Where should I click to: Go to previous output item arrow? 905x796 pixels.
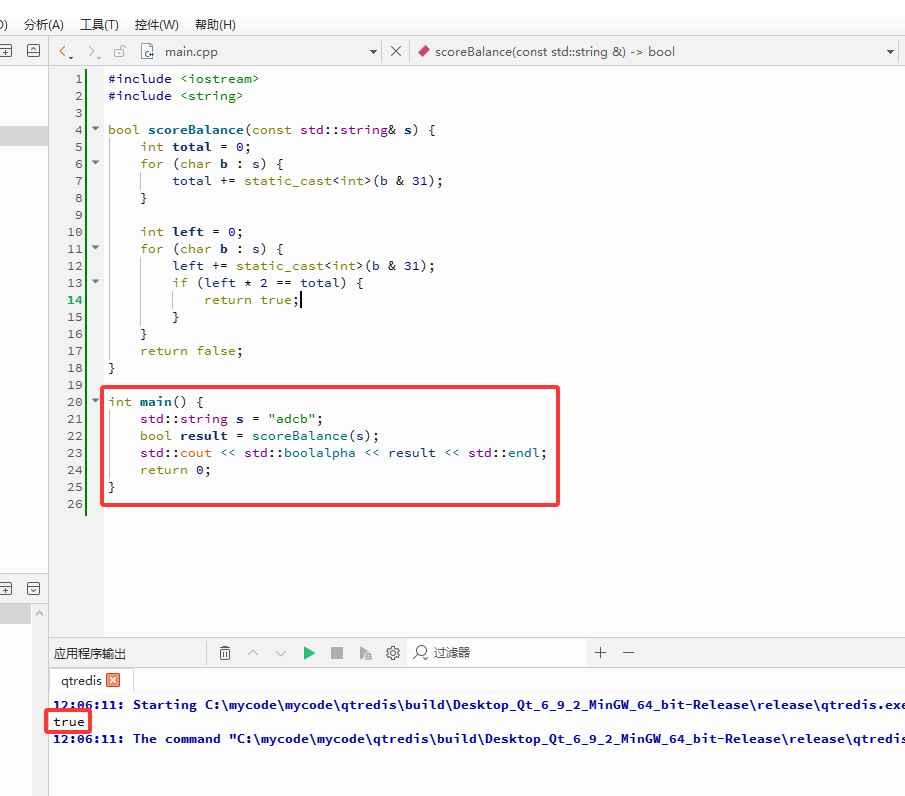pos(253,653)
